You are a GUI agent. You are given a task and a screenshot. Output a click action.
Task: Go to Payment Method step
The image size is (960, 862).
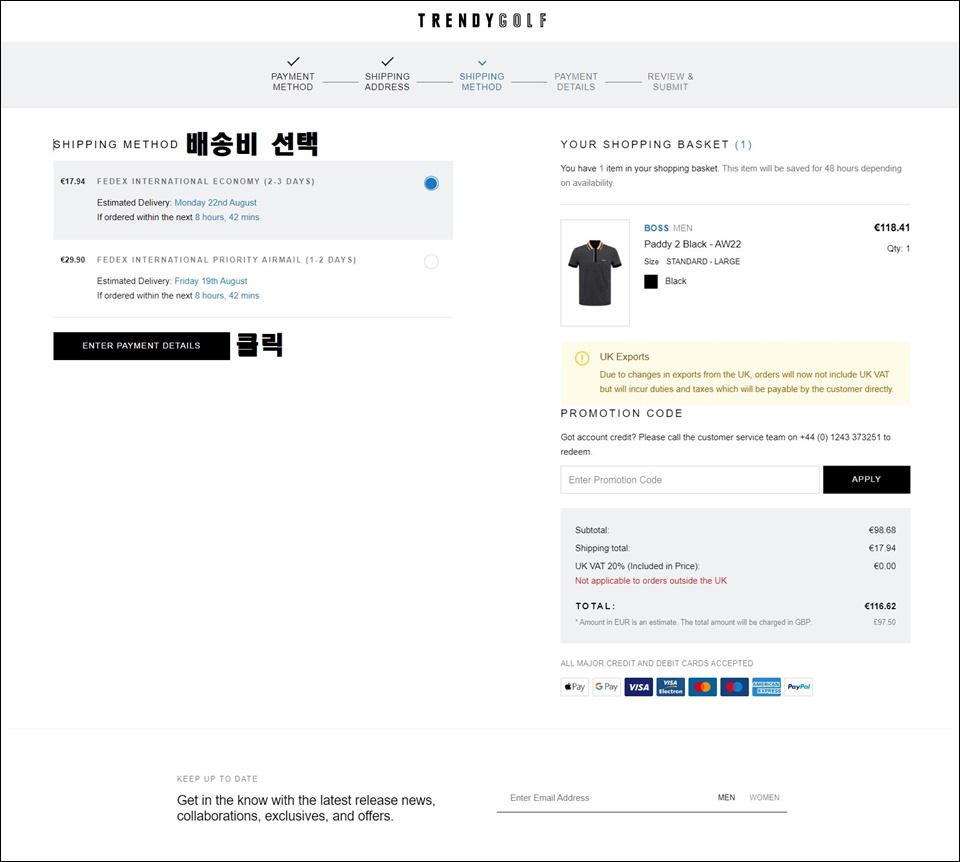293,81
